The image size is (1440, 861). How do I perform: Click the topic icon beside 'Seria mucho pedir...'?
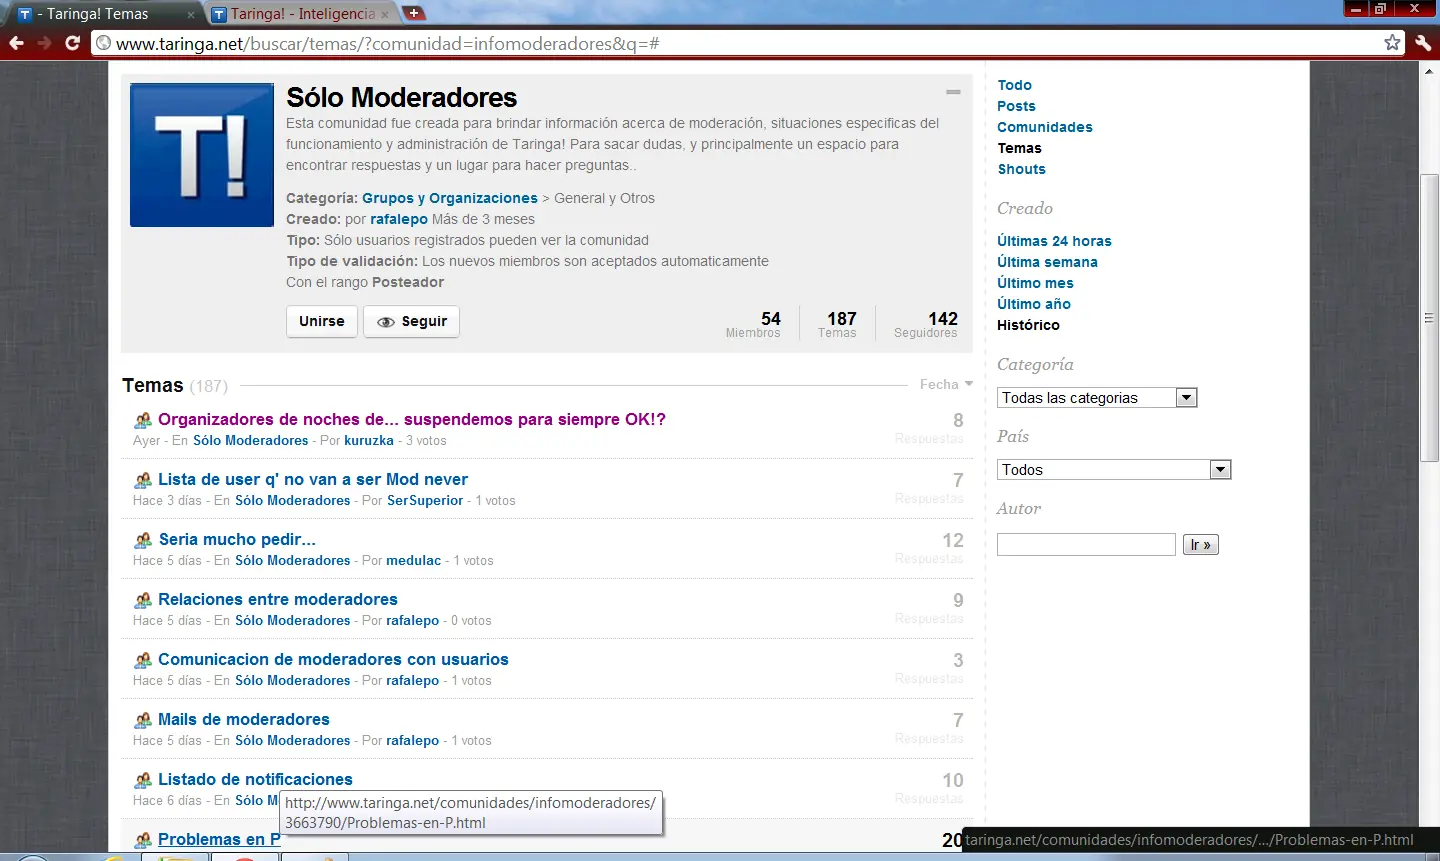pos(143,541)
